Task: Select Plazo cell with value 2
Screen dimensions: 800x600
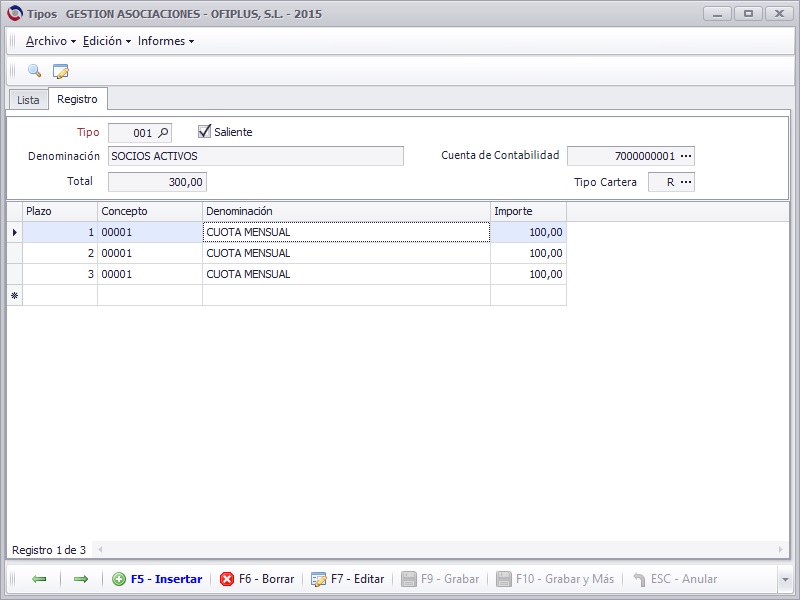Action: pos(60,253)
